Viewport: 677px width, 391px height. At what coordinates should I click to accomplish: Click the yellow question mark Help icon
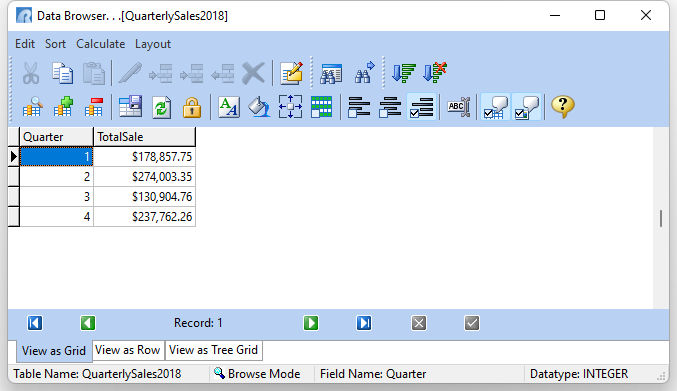coord(563,107)
